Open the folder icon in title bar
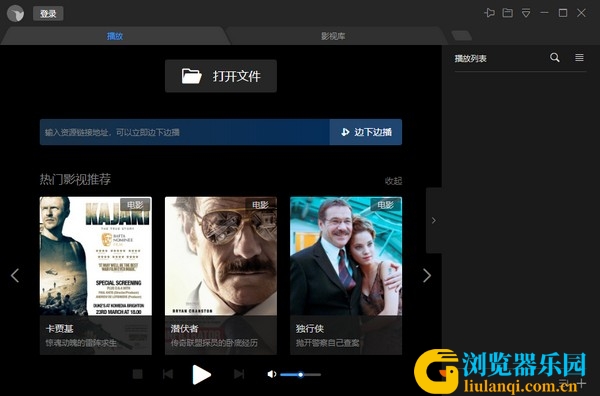Screen dimensions: 600x396 coord(508,13)
